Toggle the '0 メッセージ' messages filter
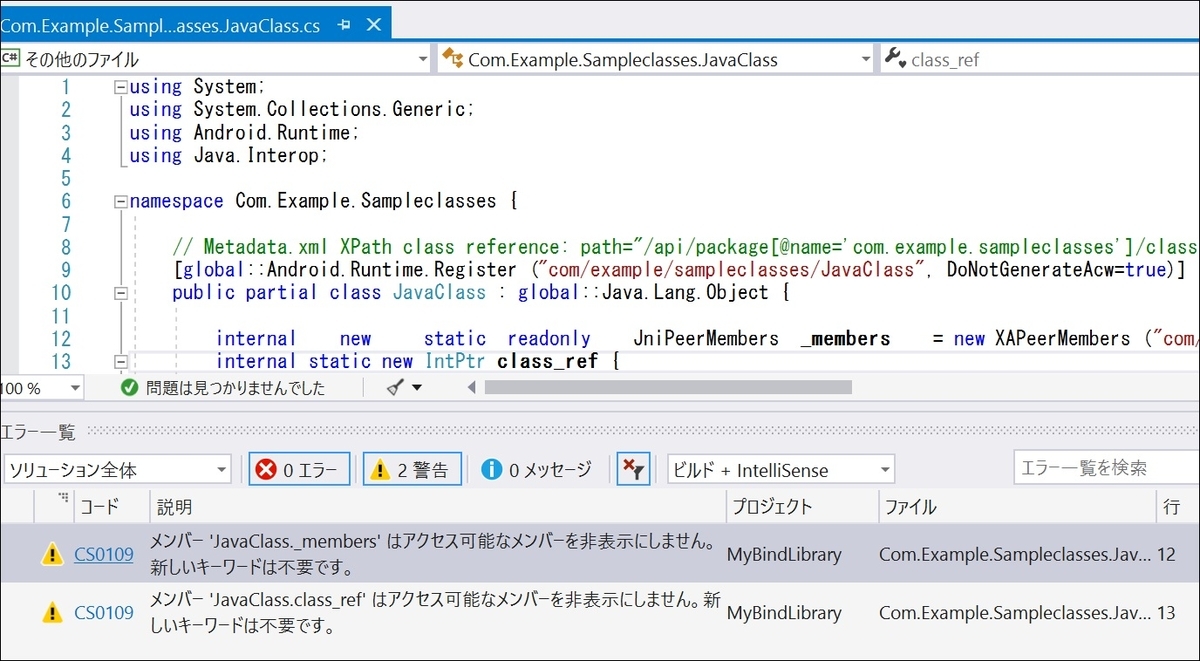Screen dimensions: 1200x661 pos(536,469)
